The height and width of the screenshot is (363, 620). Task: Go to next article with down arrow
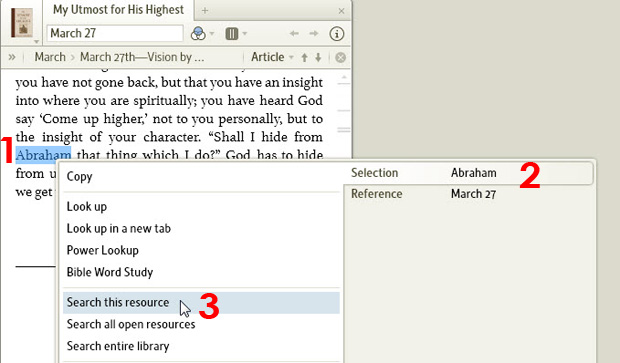click(x=318, y=58)
